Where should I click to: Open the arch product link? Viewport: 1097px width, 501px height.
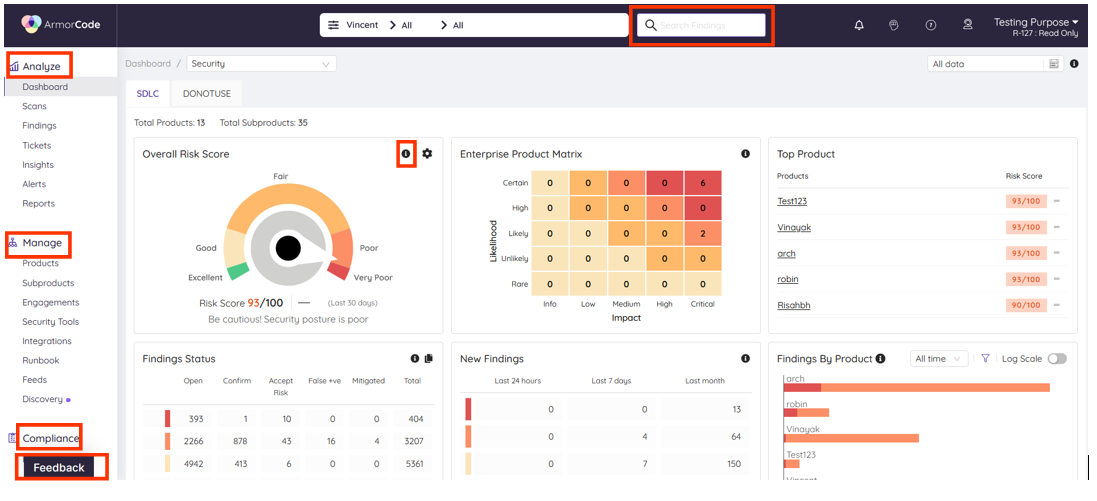click(786, 253)
